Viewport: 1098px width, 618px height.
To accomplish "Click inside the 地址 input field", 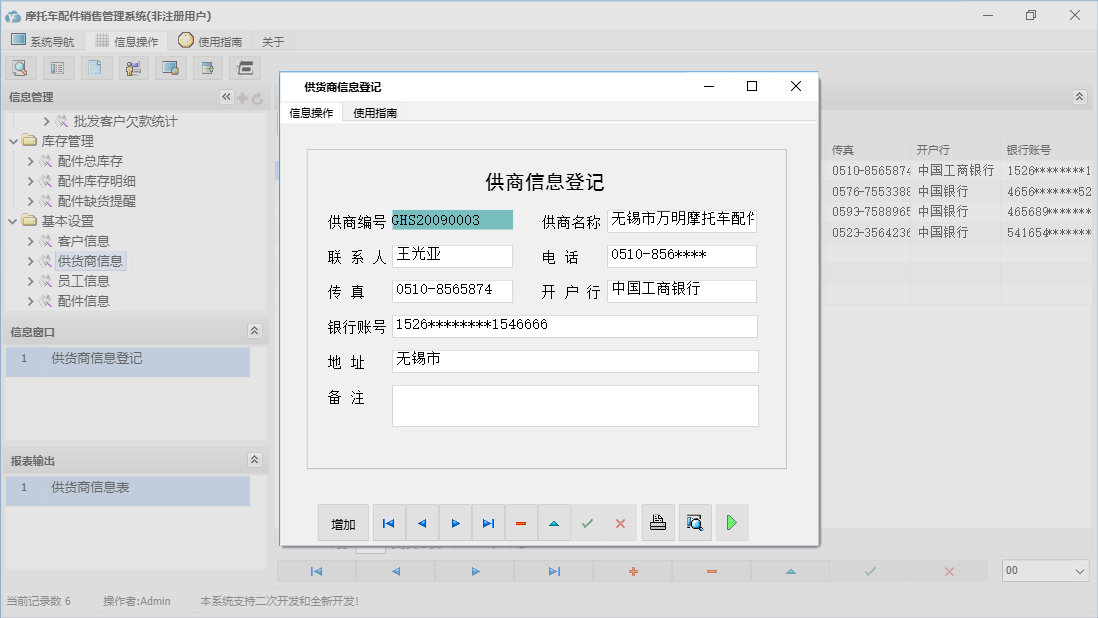I will (x=575, y=362).
